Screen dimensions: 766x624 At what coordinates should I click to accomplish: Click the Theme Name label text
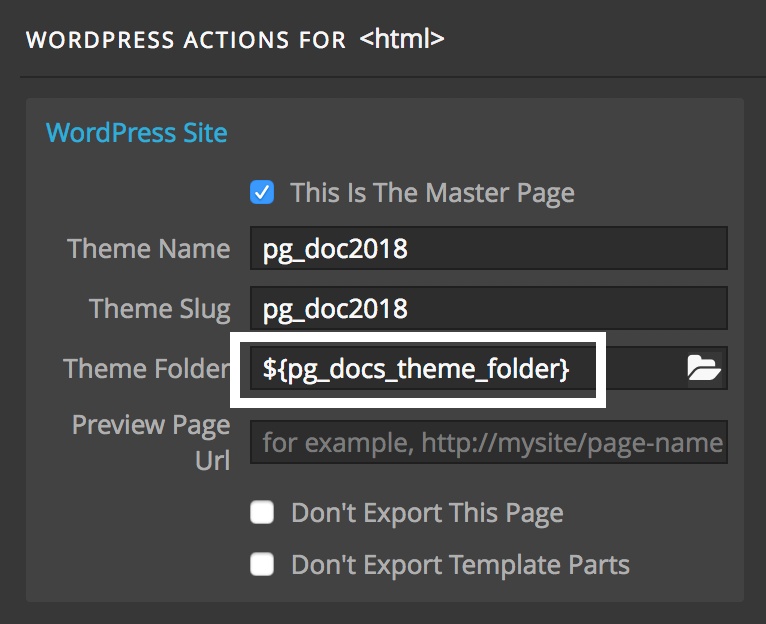click(149, 248)
